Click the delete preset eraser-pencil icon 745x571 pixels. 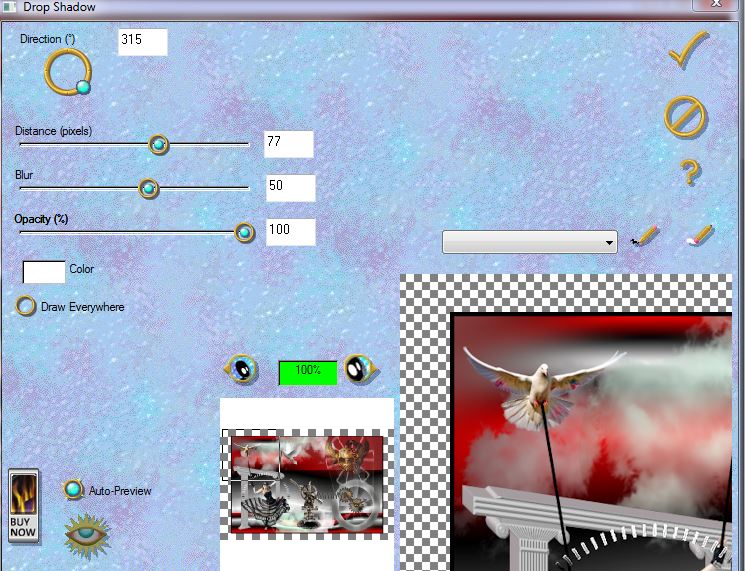click(x=700, y=236)
